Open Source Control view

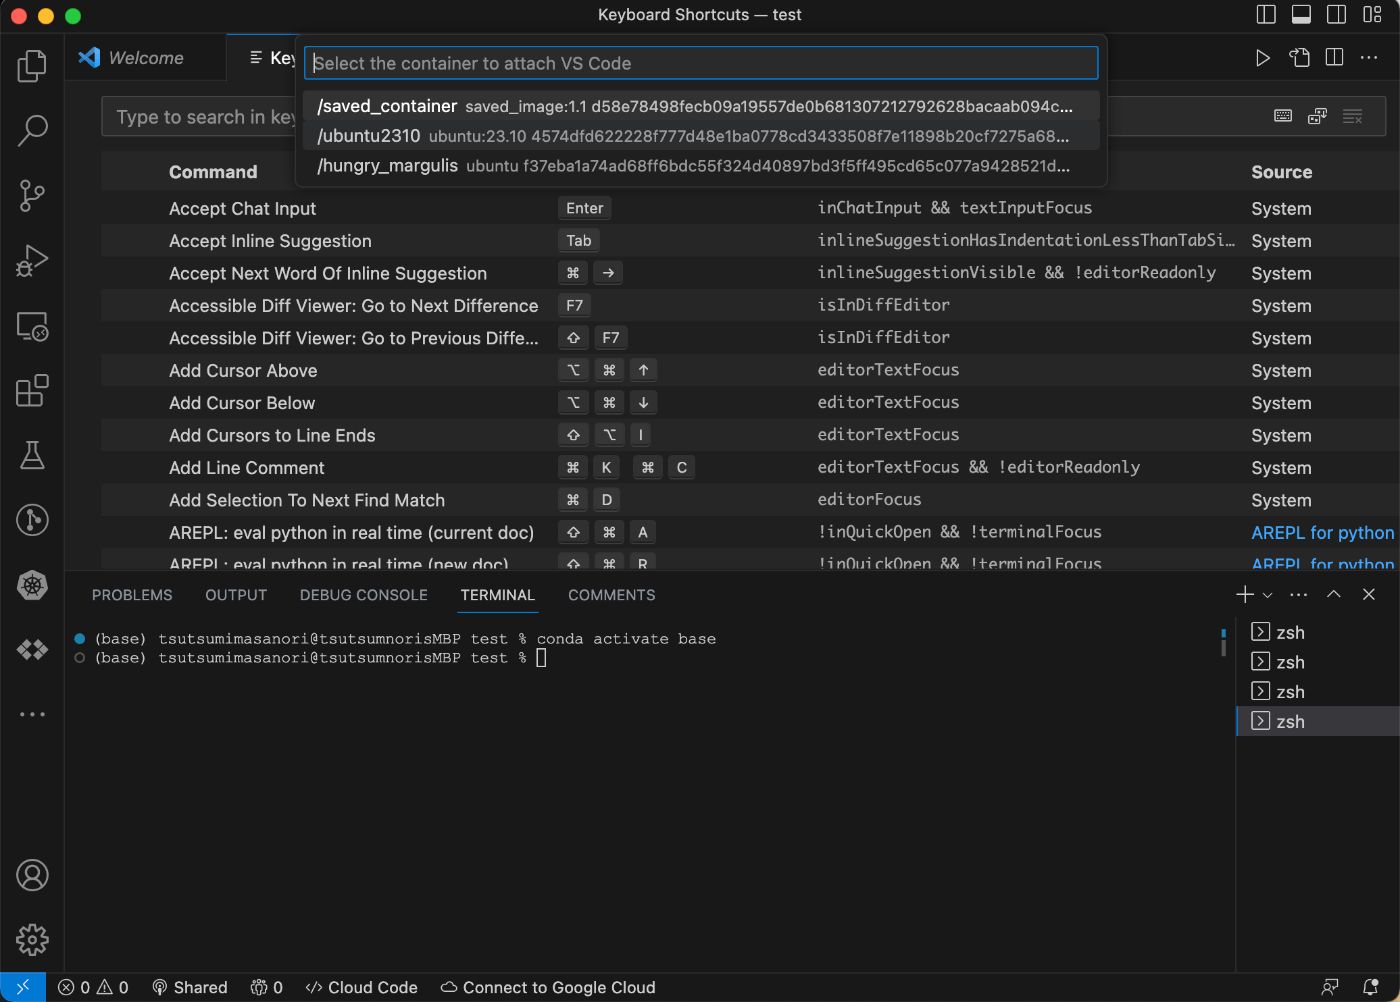32,195
